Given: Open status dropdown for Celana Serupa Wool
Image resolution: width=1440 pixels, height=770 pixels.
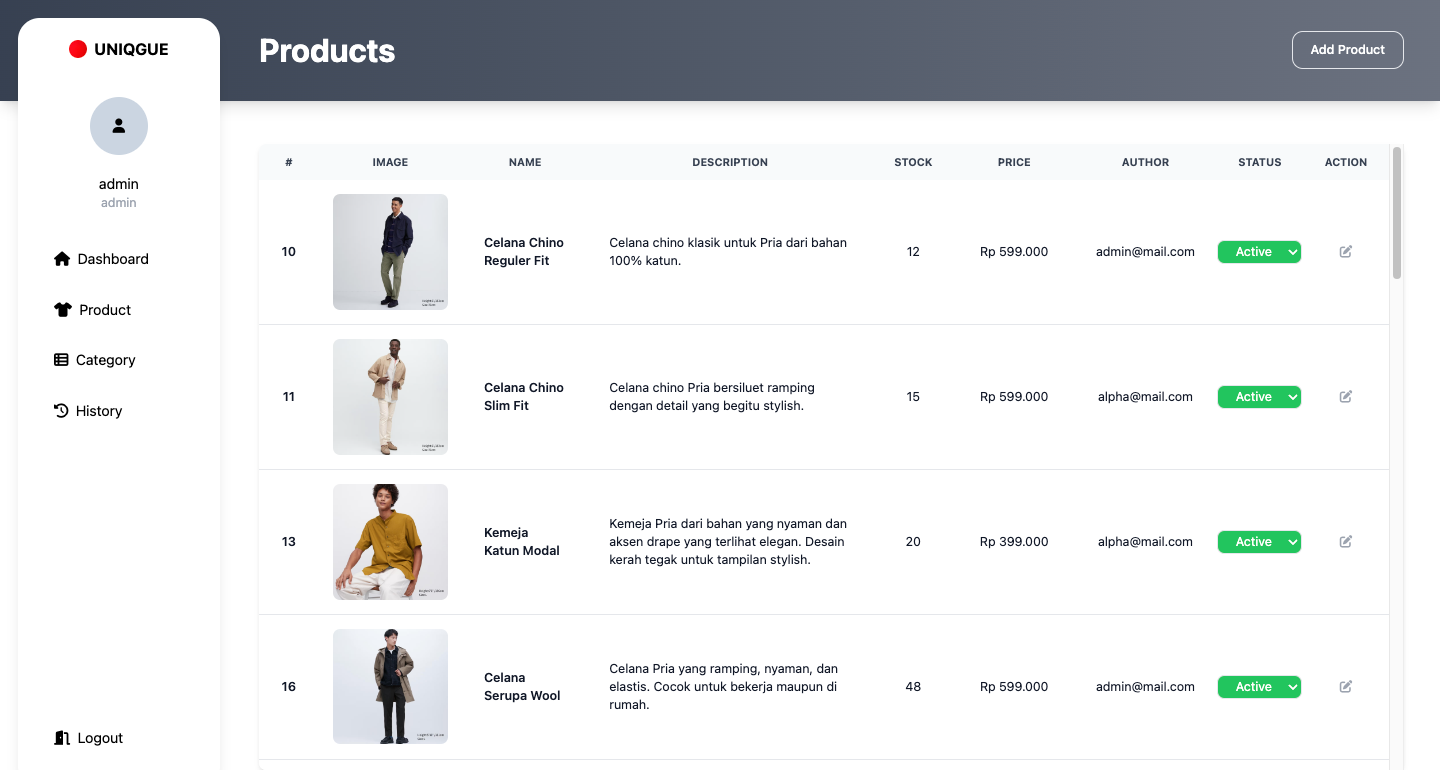Looking at the screenshot, I should pyautogui.click(x=1259, y=687).
